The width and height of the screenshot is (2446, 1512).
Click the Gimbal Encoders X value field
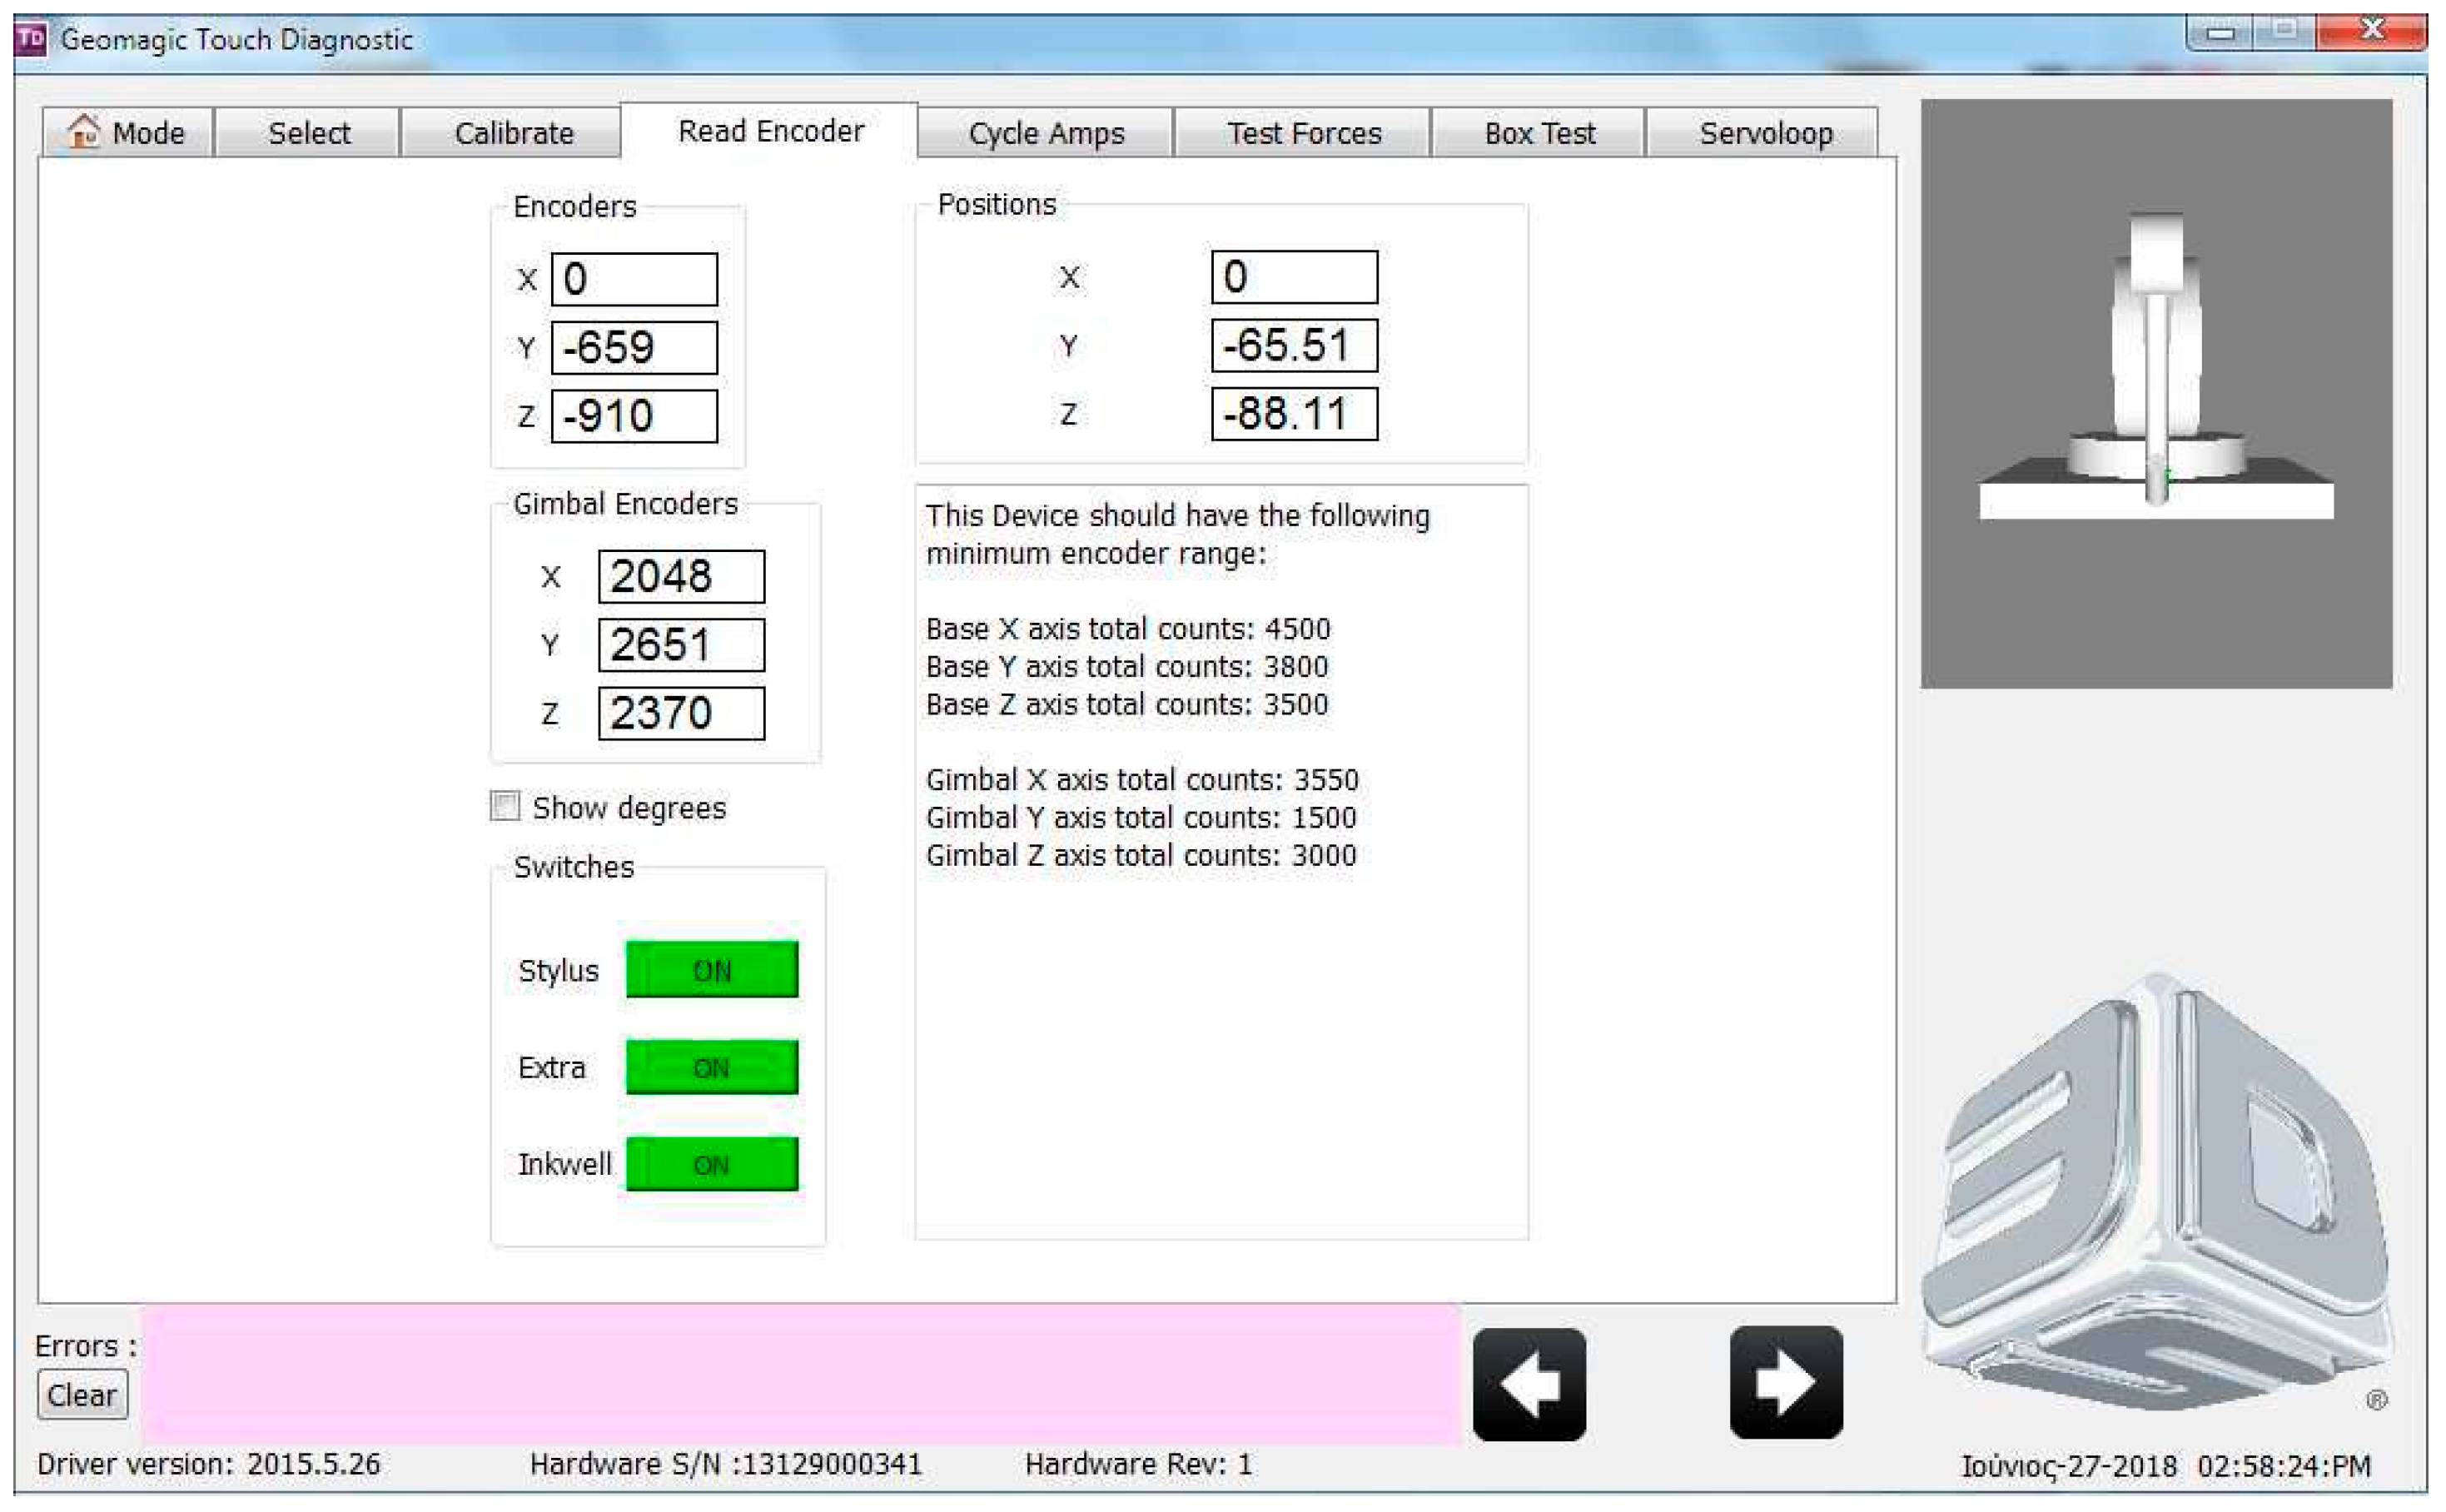tap(681, 576)
